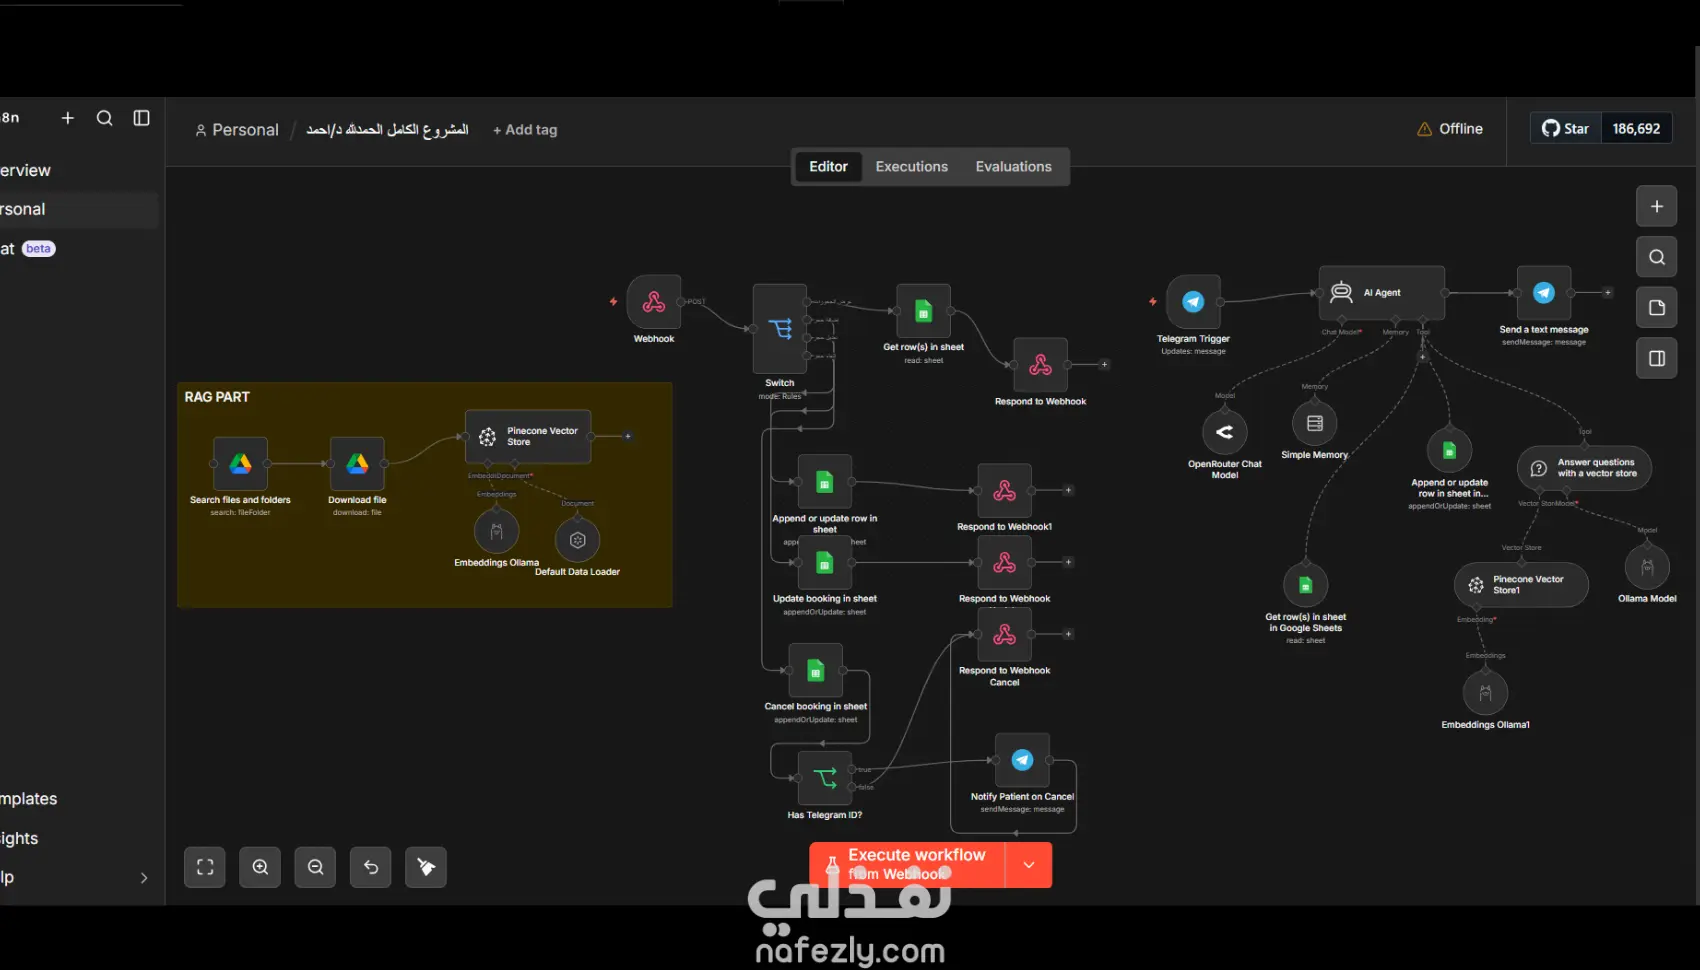
Task: Select the Respond to Webhook Cancel node
Action: pos(1004,634)
